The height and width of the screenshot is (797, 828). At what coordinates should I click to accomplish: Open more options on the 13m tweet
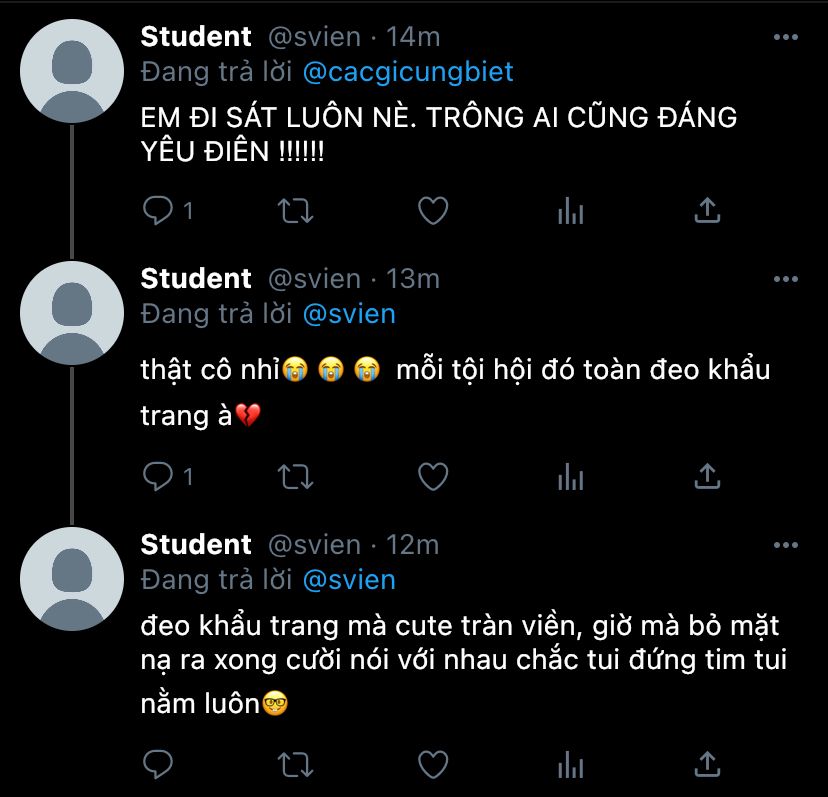[x=787, y=278]
